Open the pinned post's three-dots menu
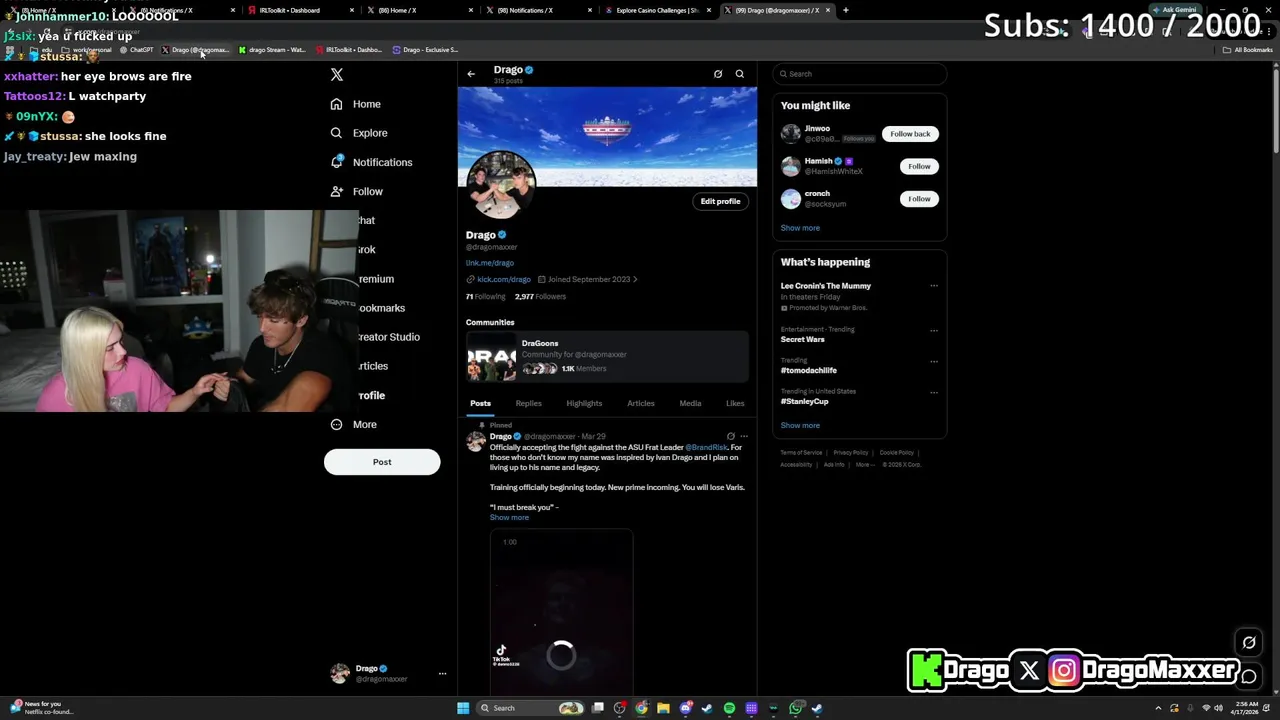Image resolution: width=1280 pixels, height=720 pixels. tap(743, 437)
